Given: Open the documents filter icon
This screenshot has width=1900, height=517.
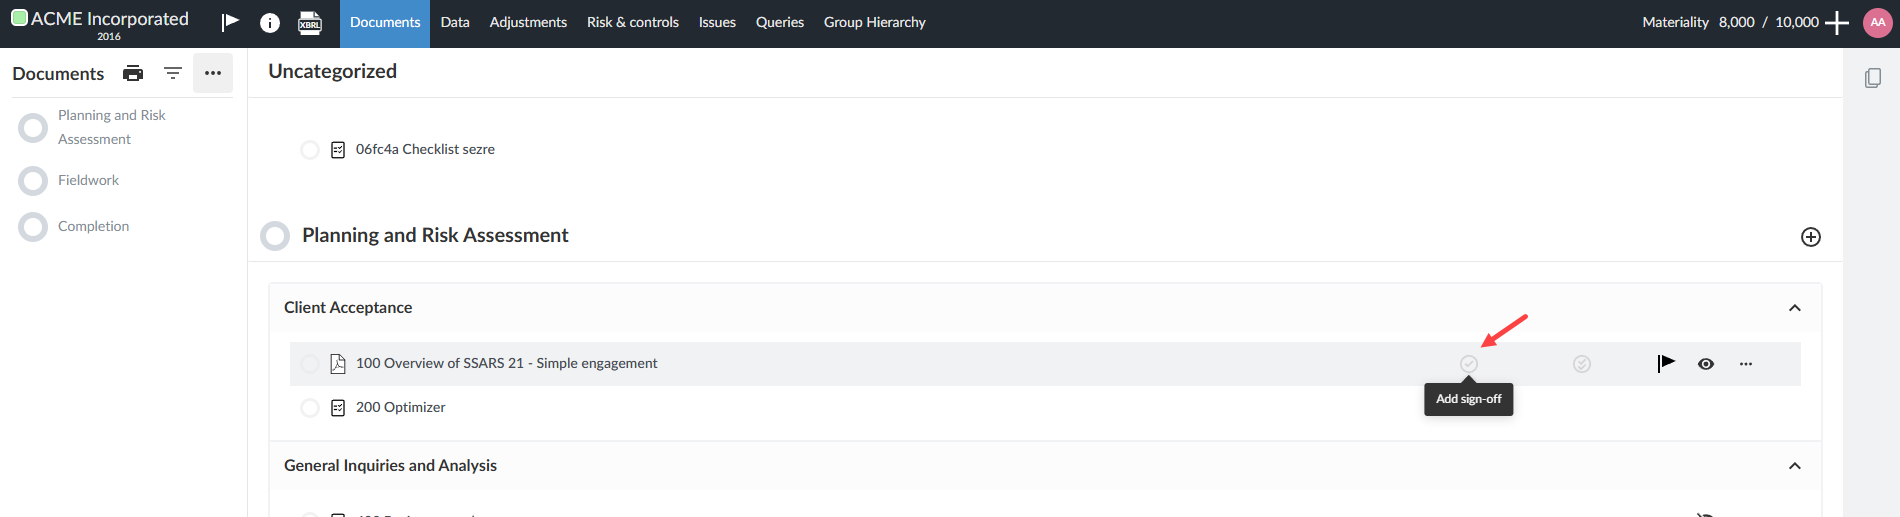Looking at the screenshot, I should (x=173, y=73).
